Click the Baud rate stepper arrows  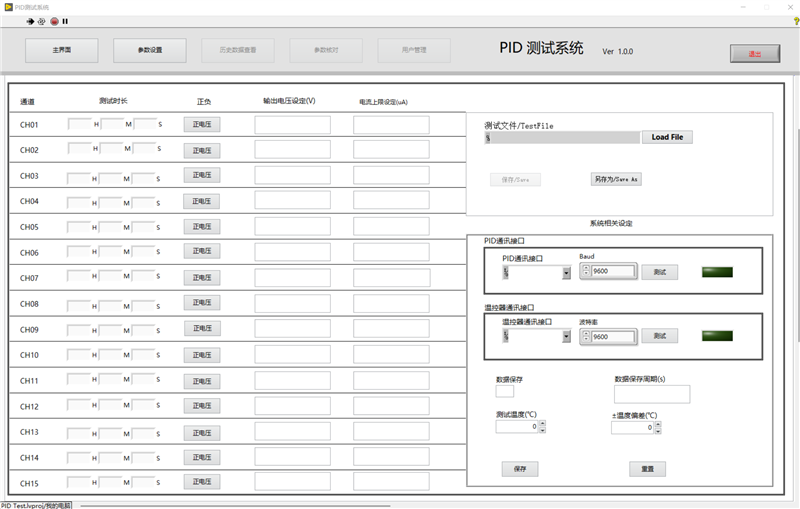coord(585,271)
